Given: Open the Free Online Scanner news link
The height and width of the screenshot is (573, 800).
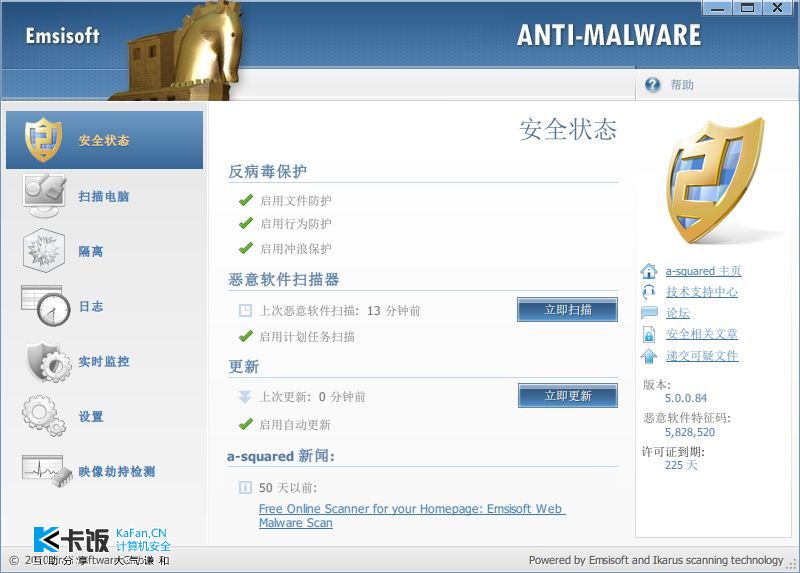Looking at the screenshot, I should [x=412, y=515].
